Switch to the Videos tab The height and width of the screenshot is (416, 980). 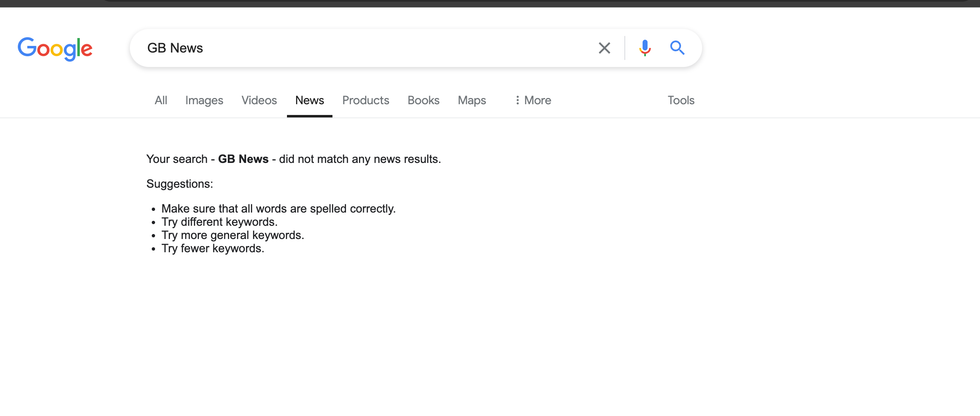coord(259,101)
